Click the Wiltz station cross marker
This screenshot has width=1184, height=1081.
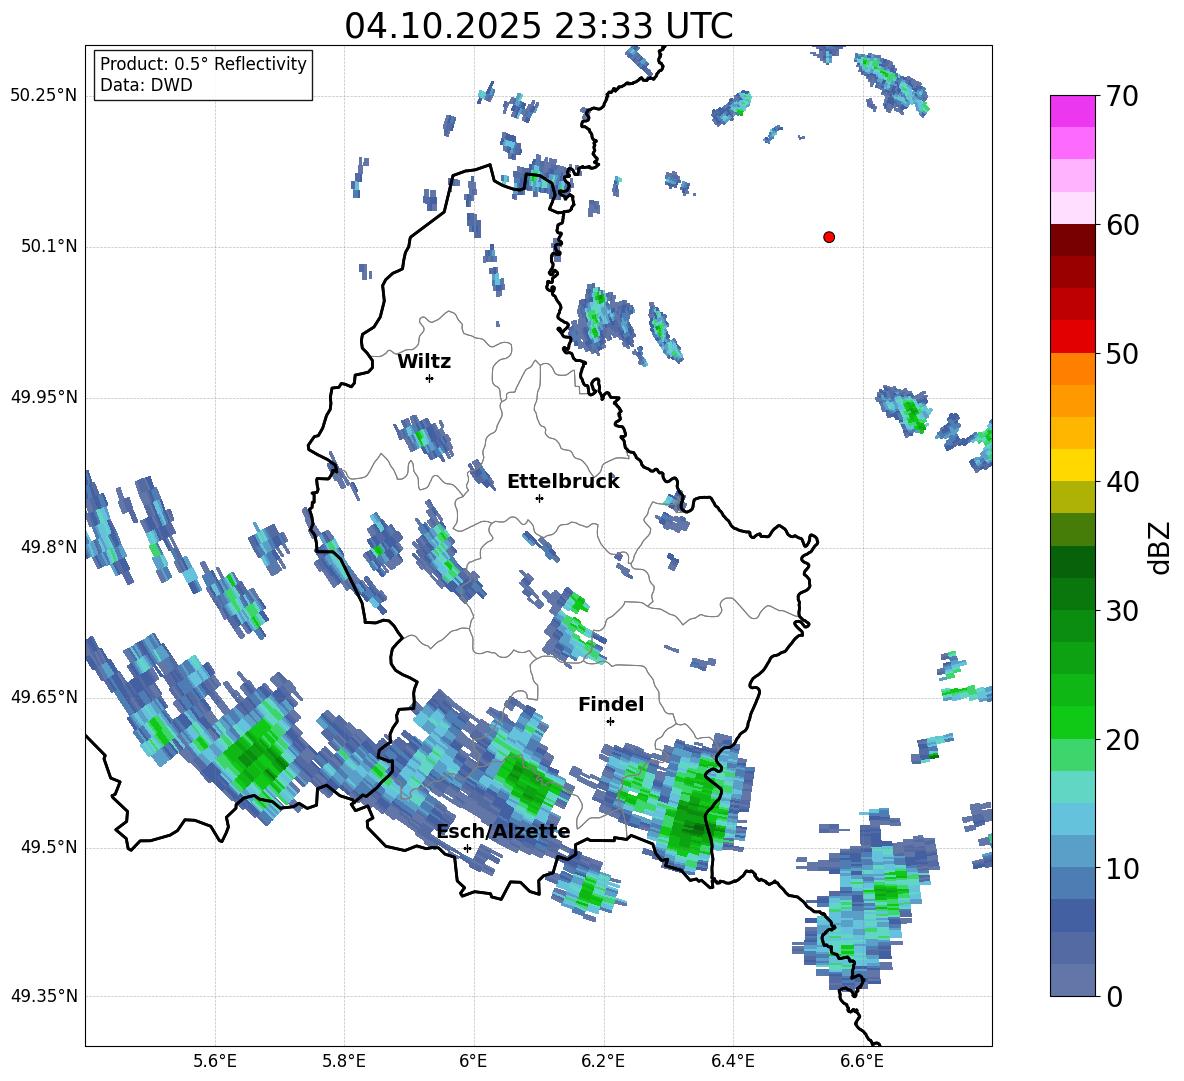pyautogui.click(x=430, y=378)
